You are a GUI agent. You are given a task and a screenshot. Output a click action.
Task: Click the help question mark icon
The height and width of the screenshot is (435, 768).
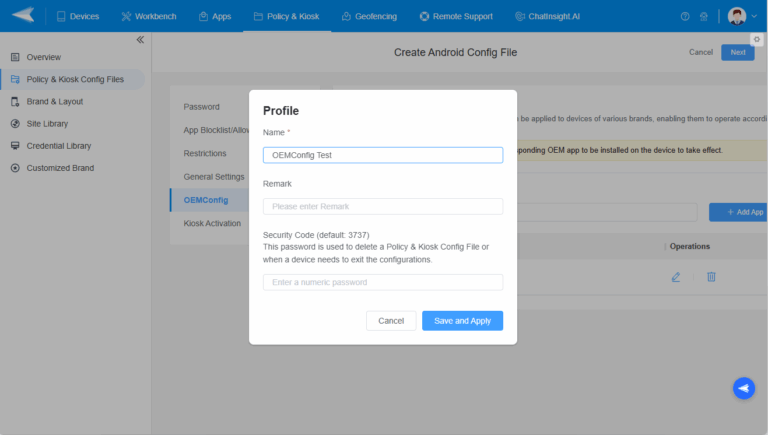[x=685, y=16]
